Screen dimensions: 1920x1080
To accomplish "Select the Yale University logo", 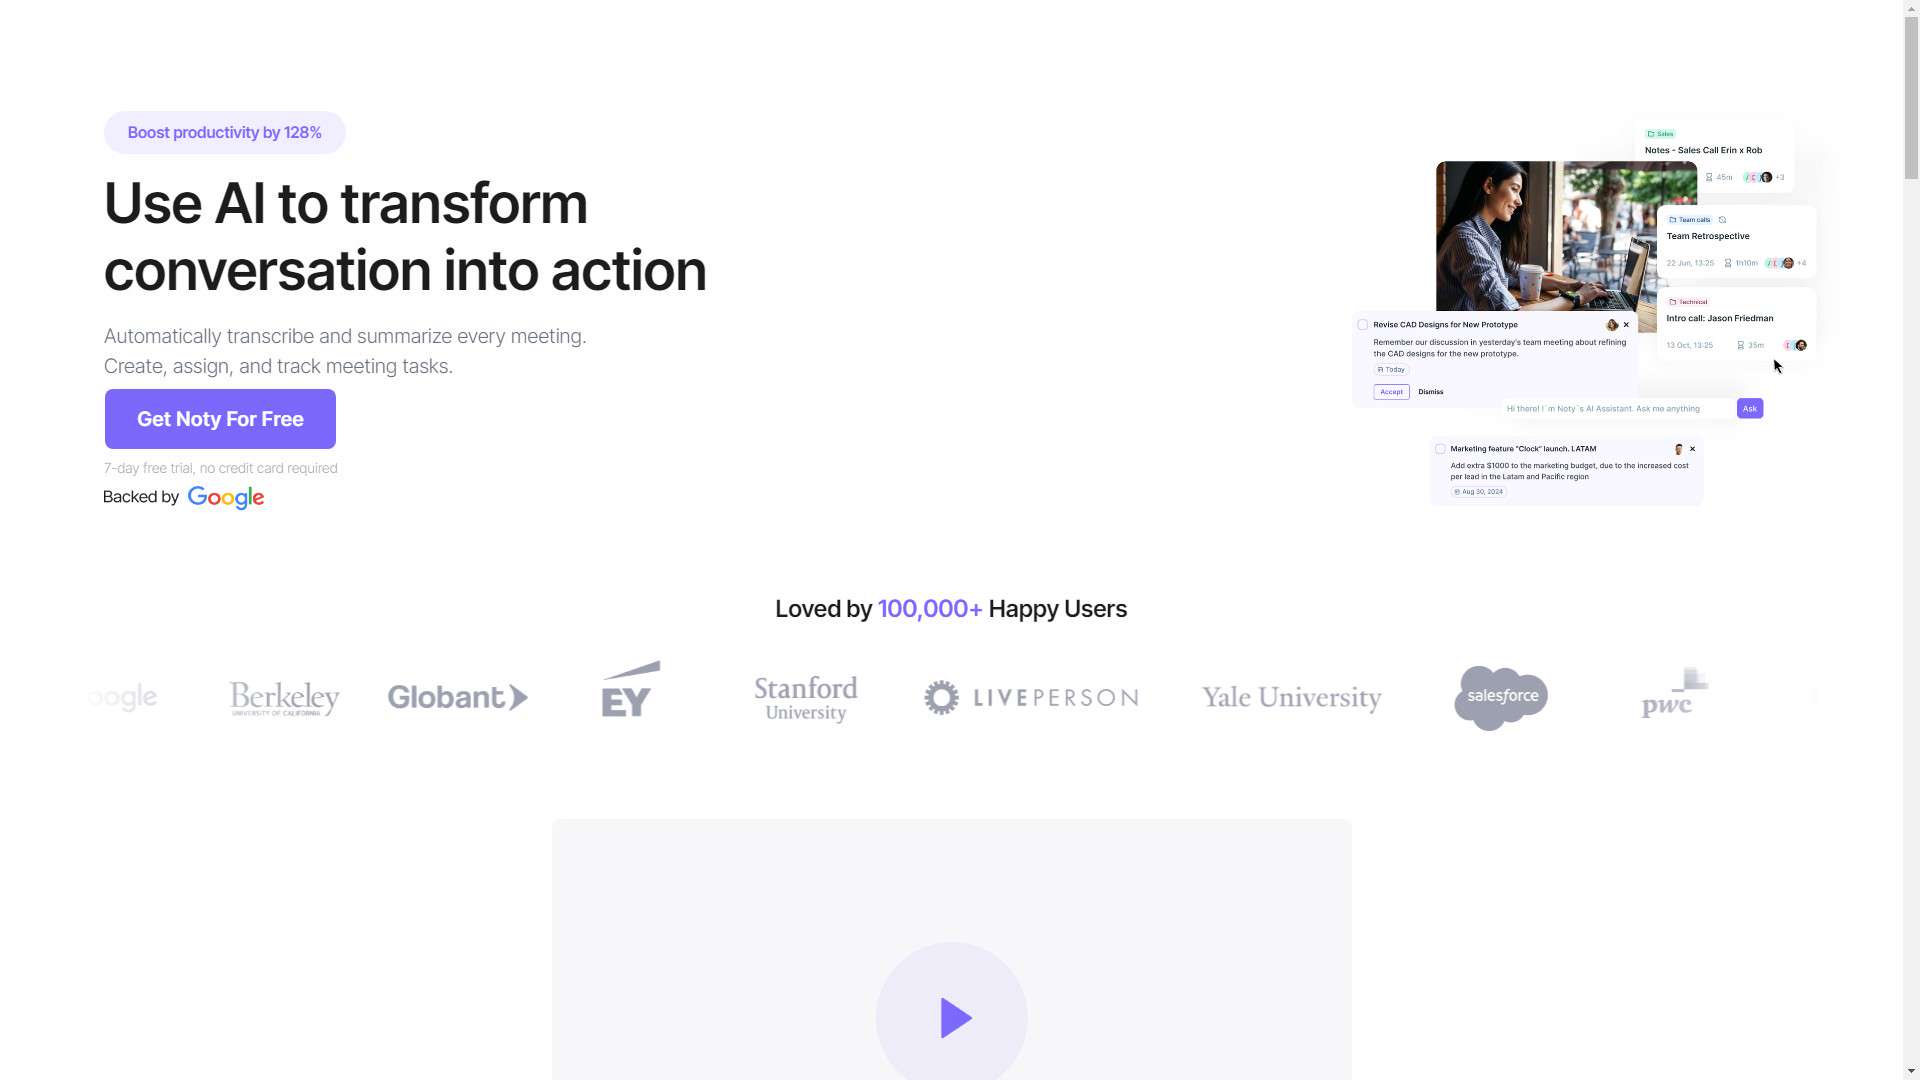I will [1292, 697].
